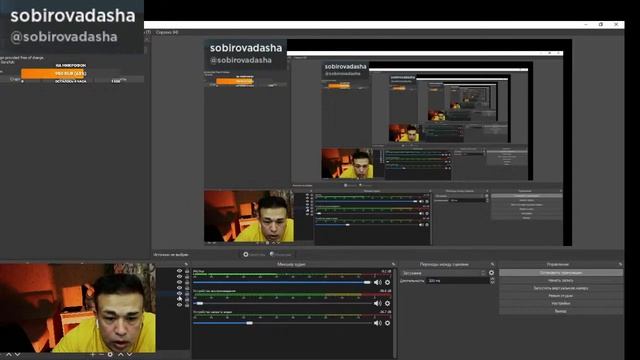Open the settings button in controls
This screenshot has width=640, height=360.
click(x=561, y=303)
